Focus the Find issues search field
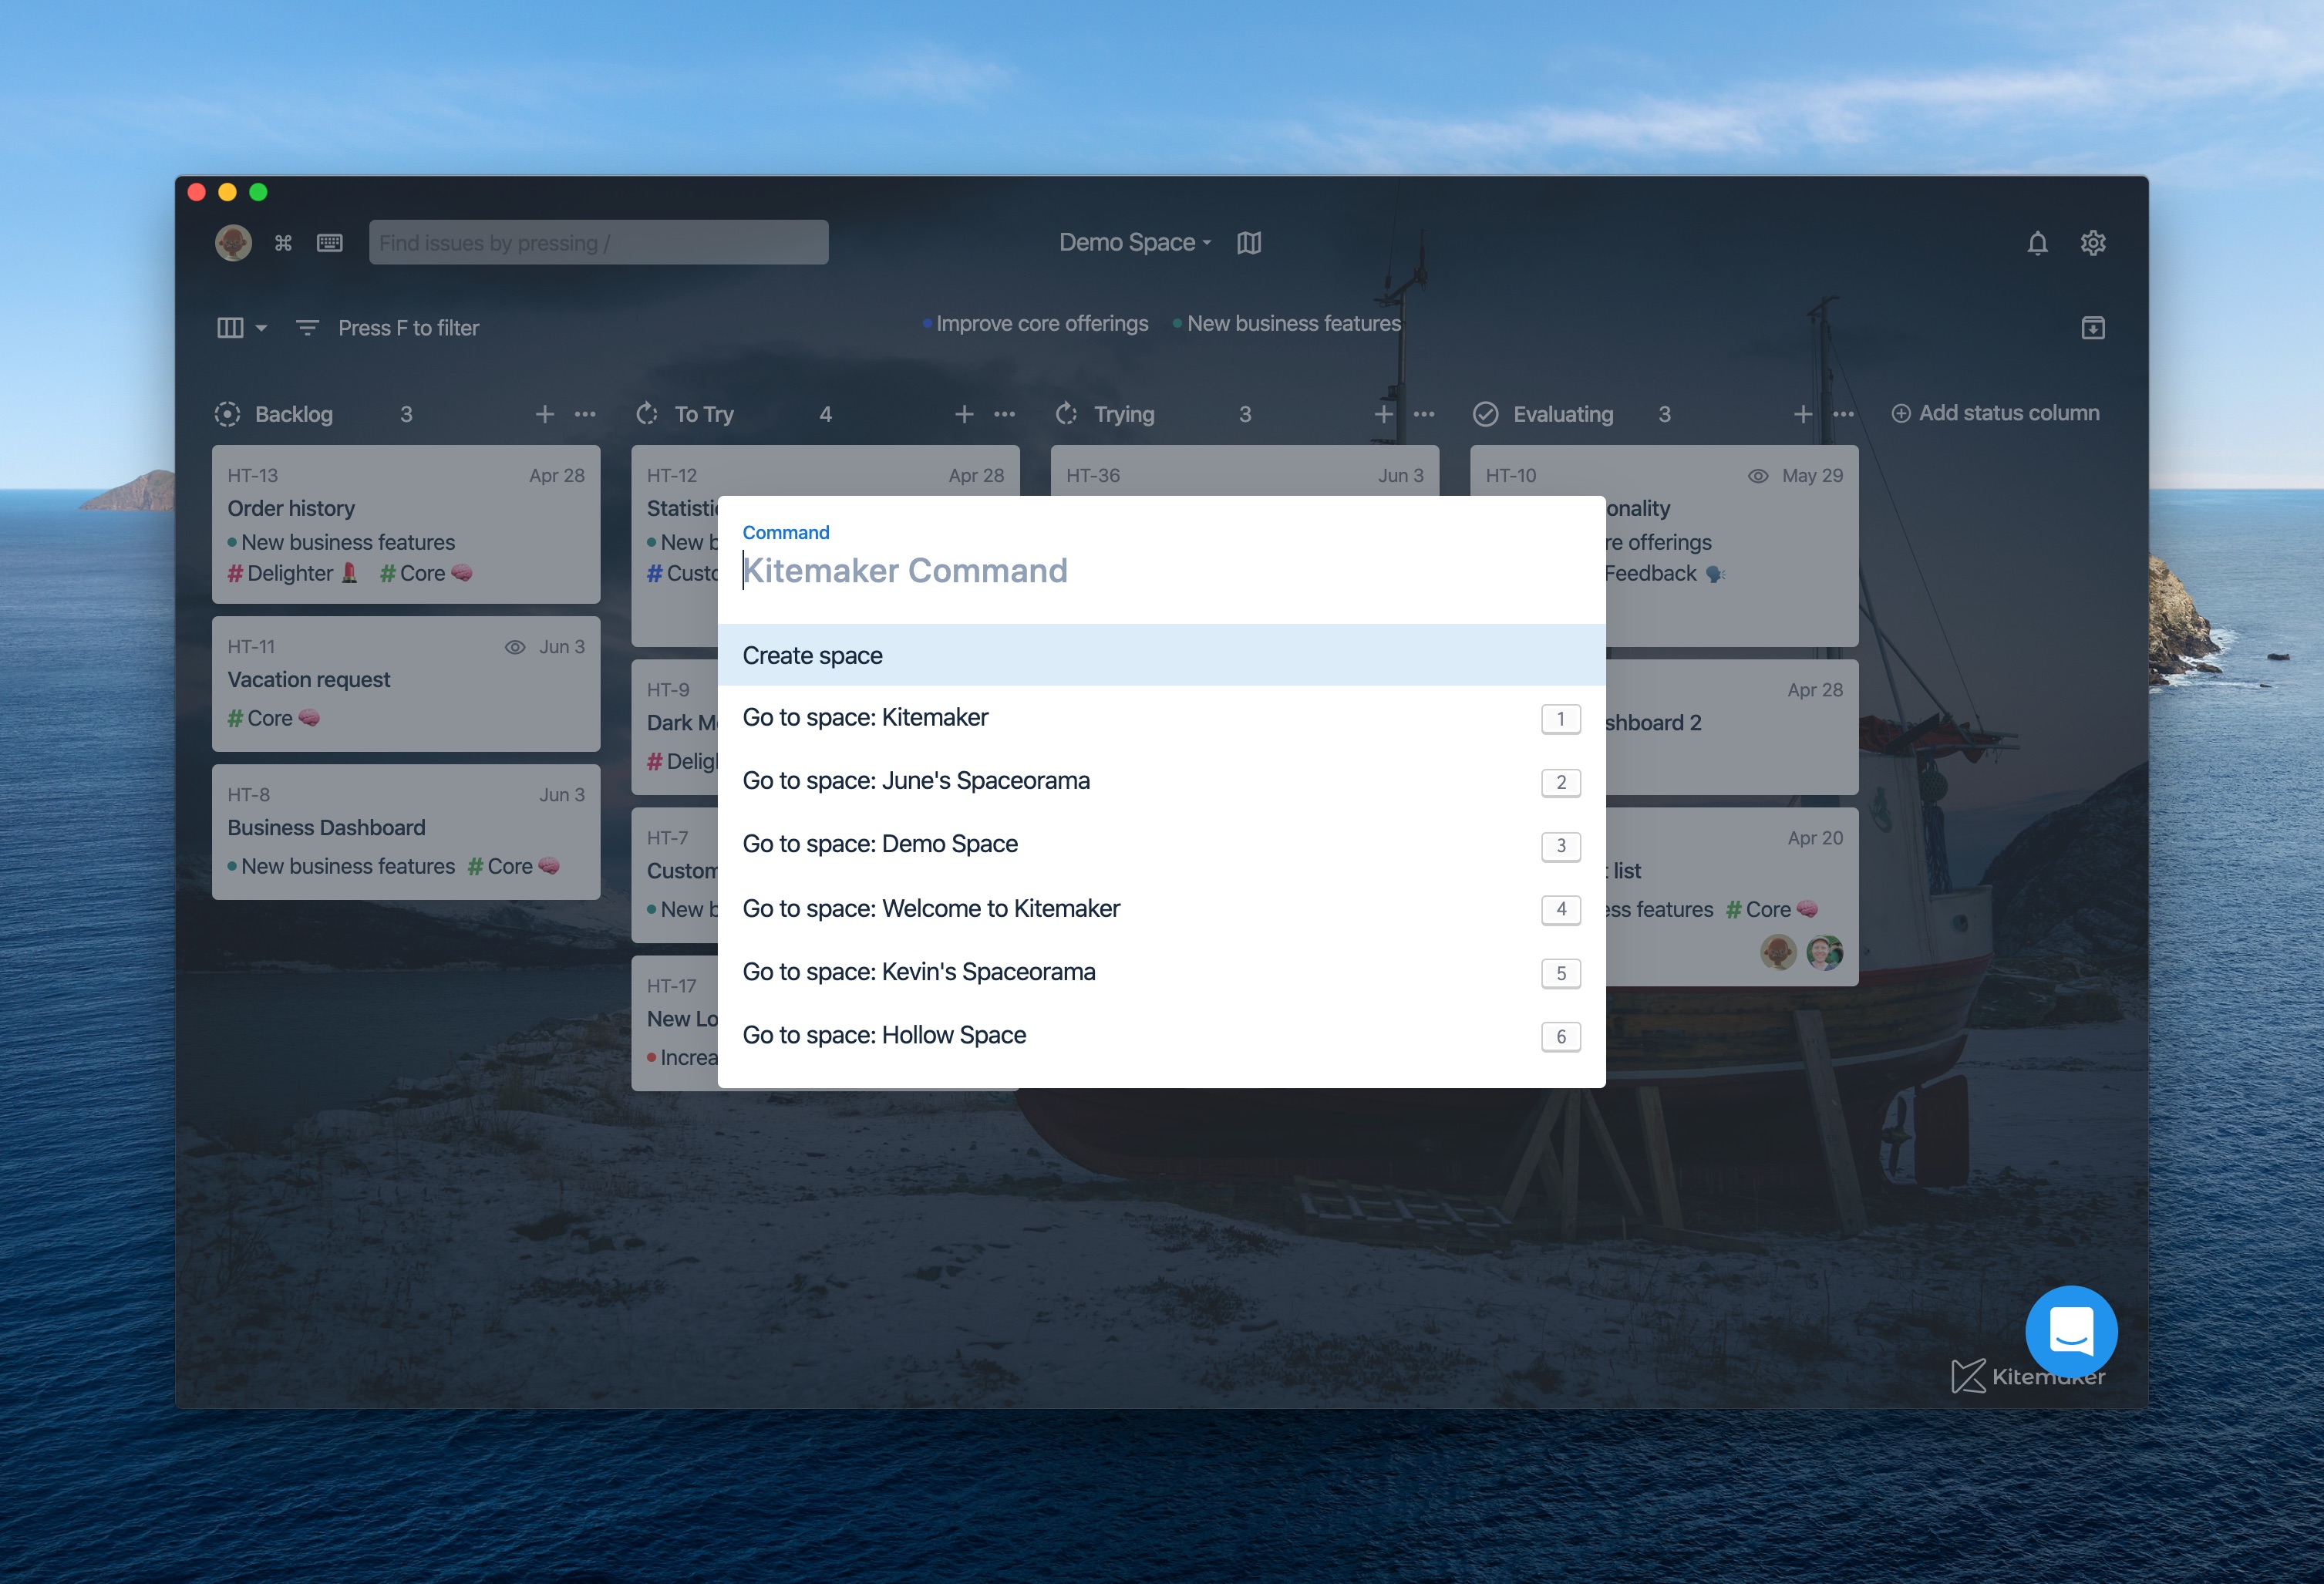Image resolution: width=2324 pixels, height=1584 pixels. pos(598,243)
